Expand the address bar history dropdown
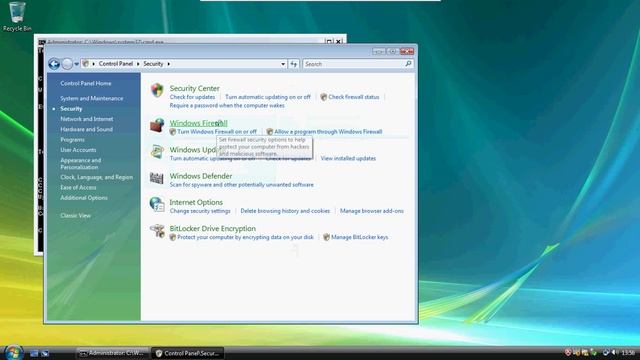 pos(283,64)
